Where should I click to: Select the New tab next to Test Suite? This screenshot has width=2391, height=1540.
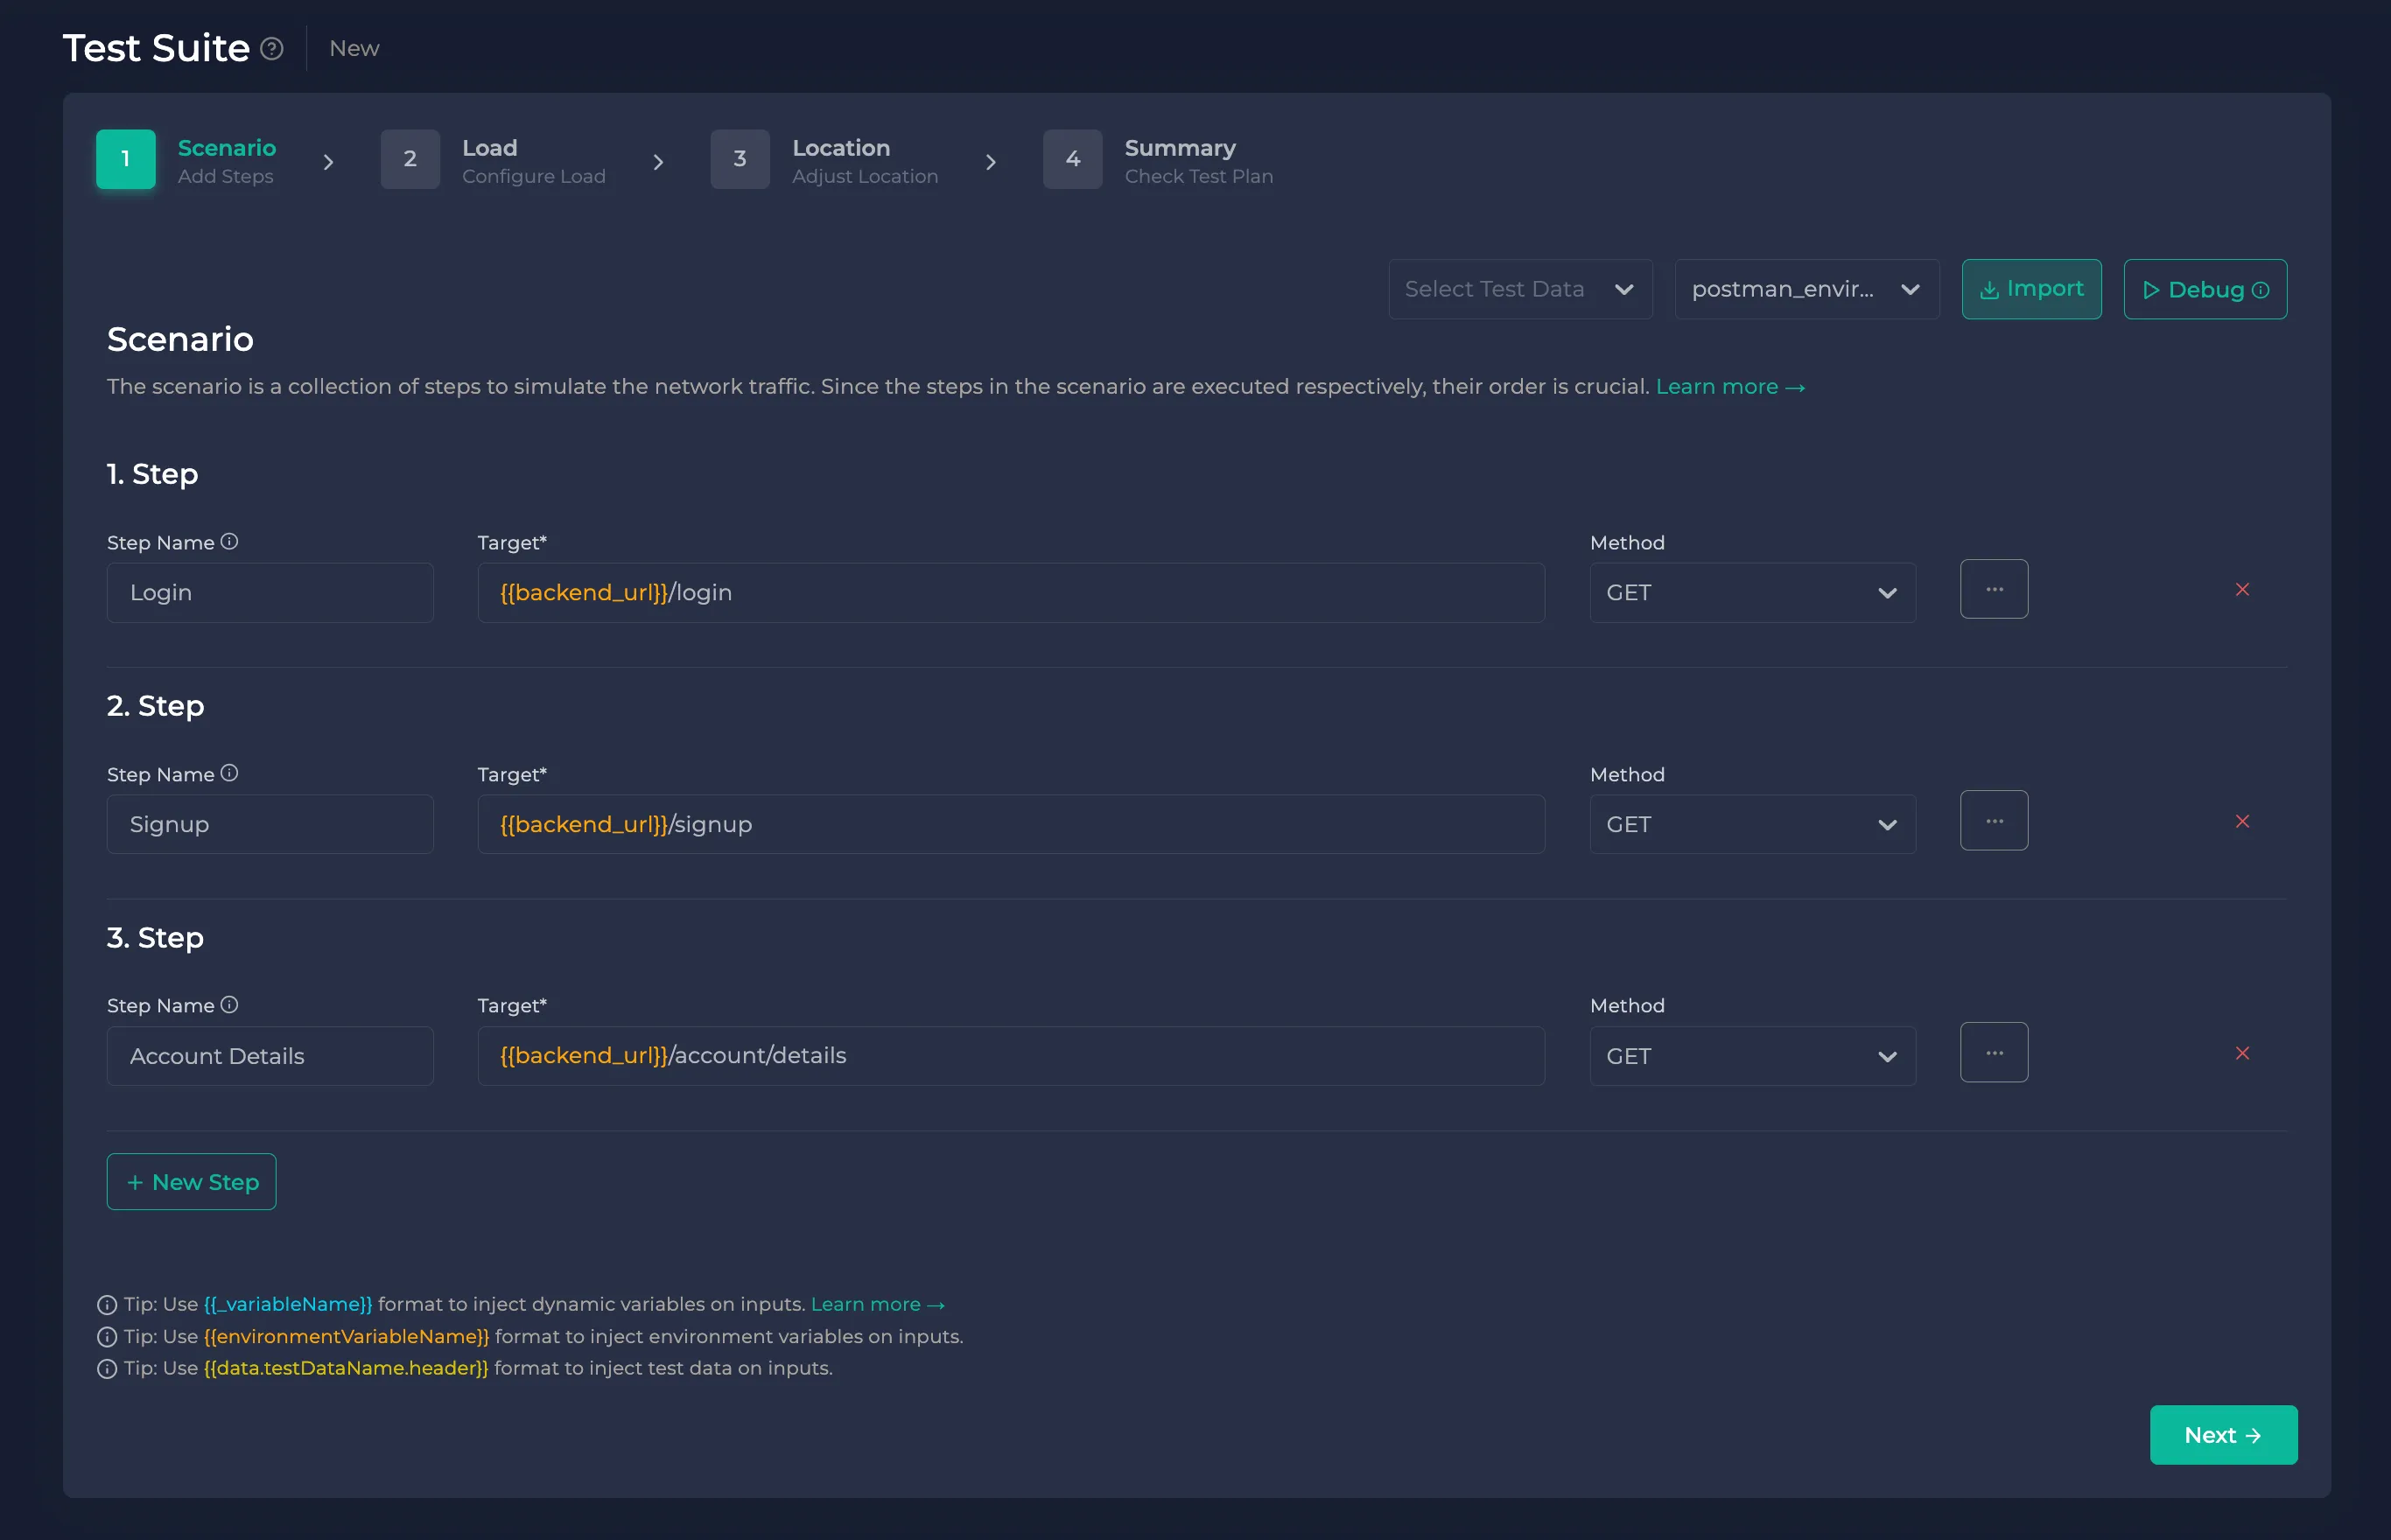tap(354, 48)
